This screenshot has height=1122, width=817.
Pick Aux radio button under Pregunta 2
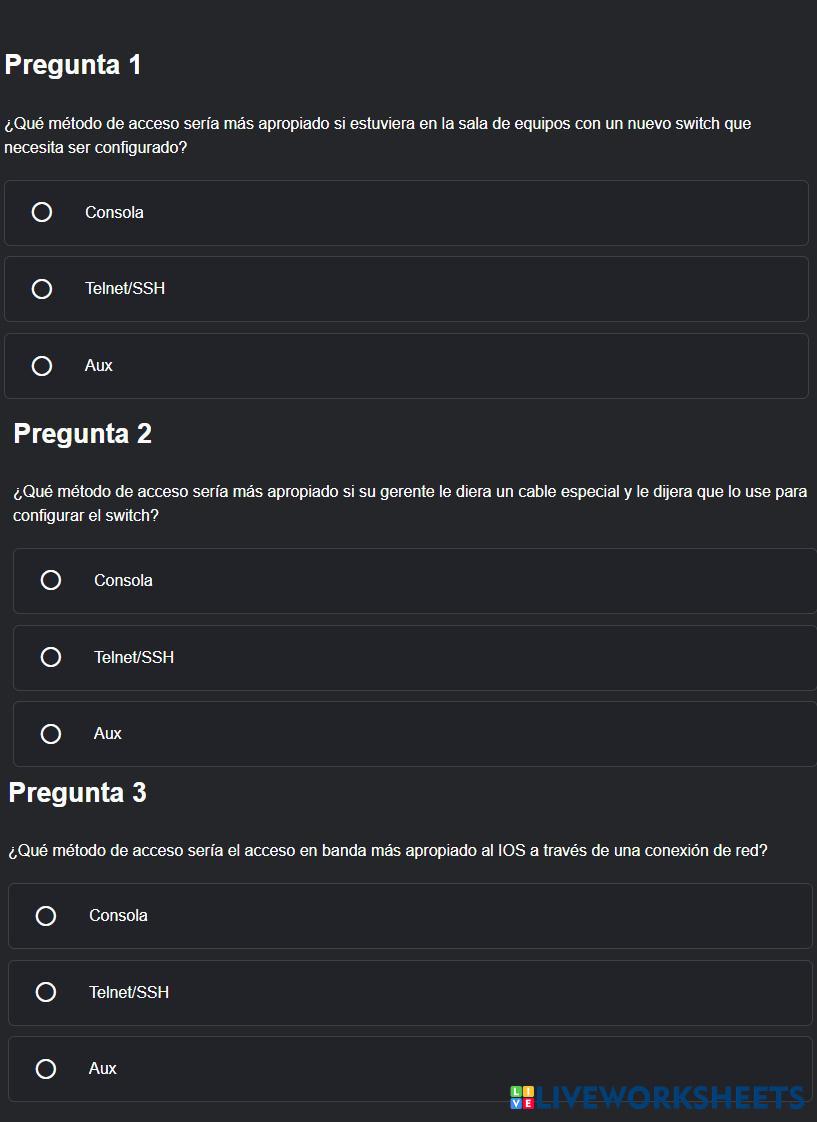[51, 734]
